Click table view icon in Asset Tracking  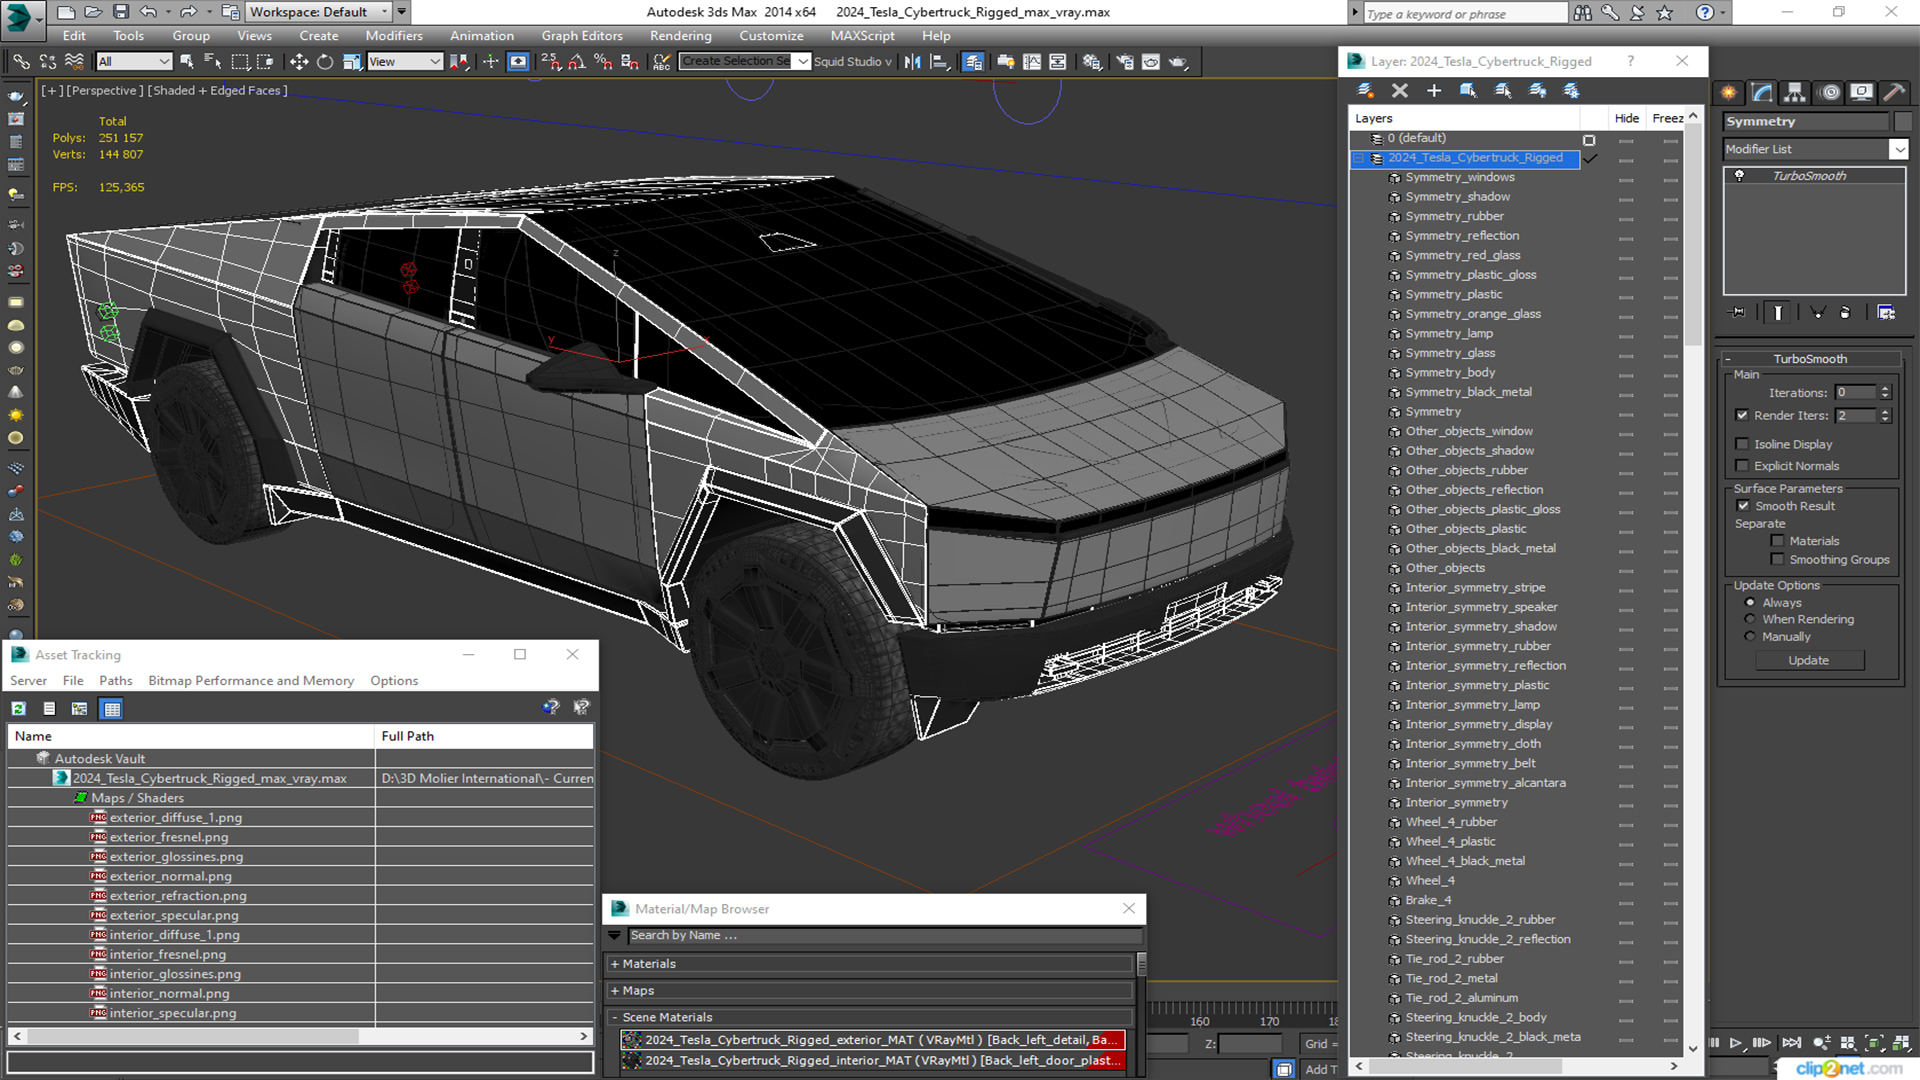click(112, 709)
